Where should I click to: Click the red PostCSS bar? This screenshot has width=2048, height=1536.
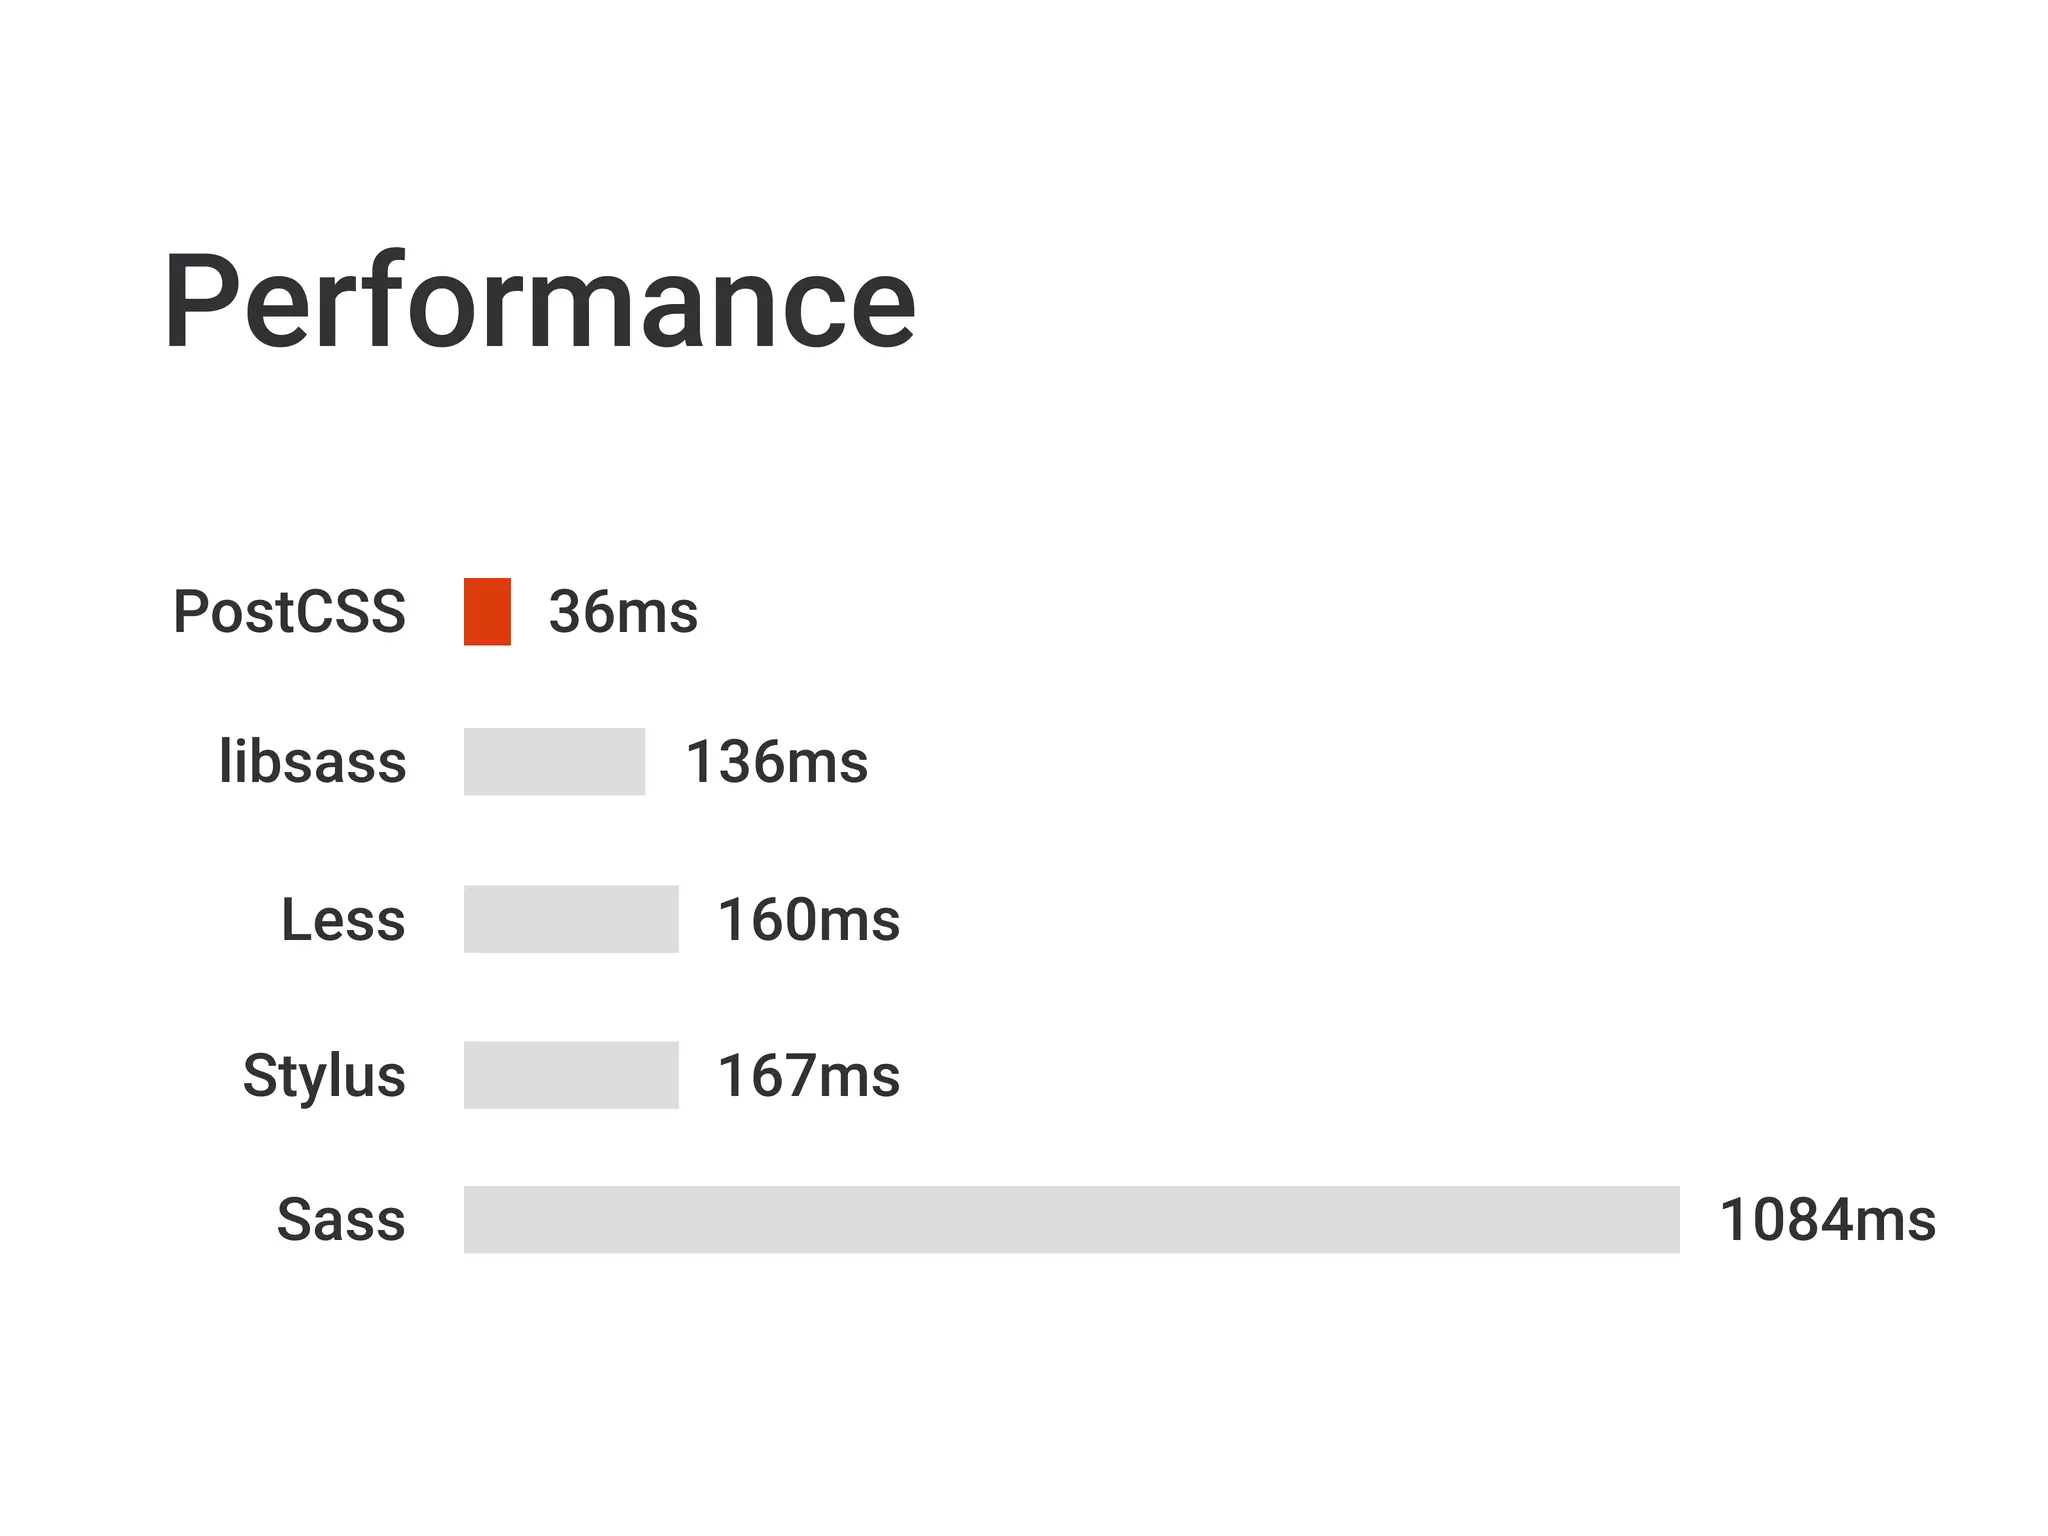[x=487, y=611]
